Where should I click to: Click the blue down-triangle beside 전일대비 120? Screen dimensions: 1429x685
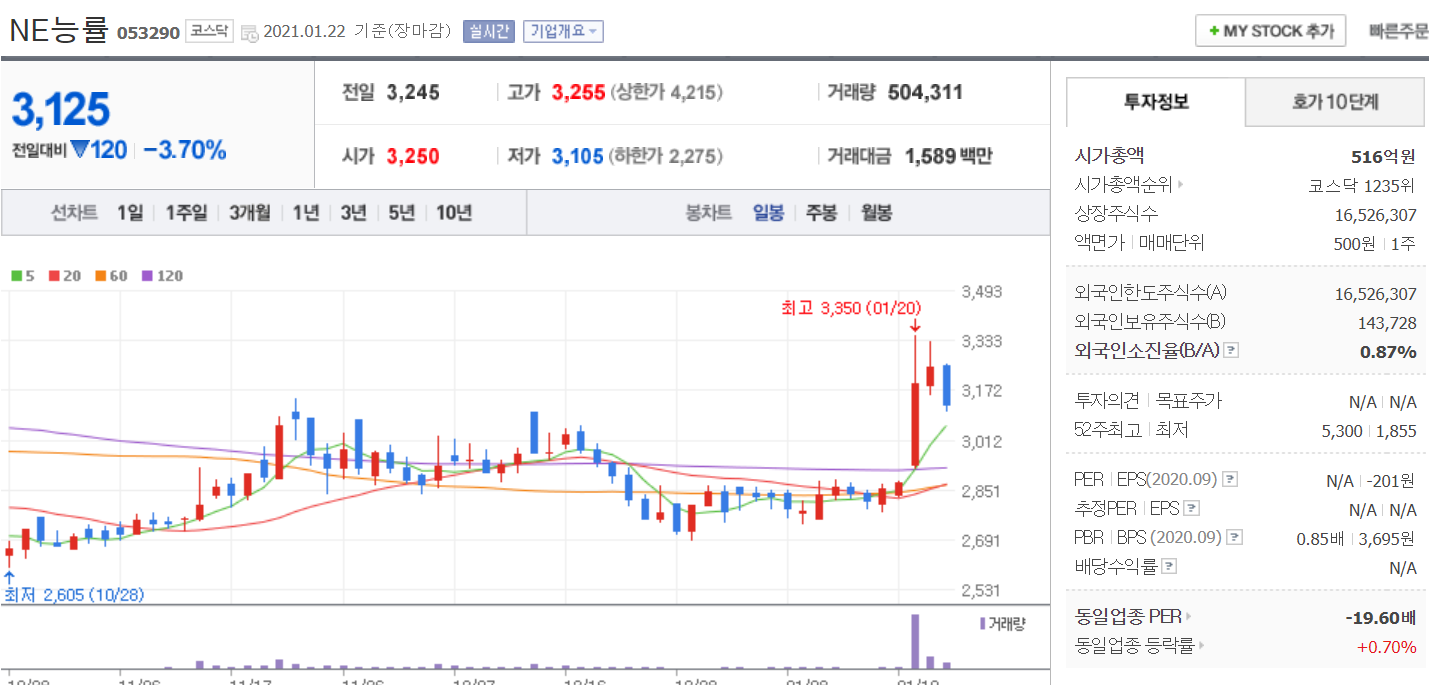coord(81,150)
